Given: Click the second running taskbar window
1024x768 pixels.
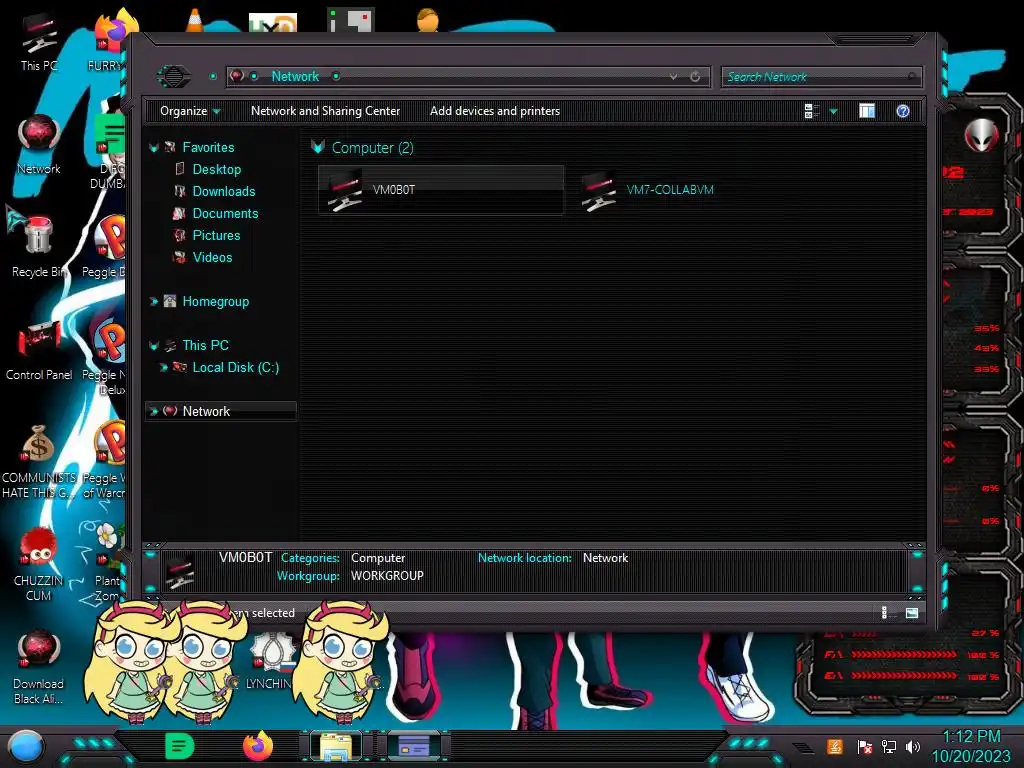Looking at the screenshot, I should click(x=414, y=746).
